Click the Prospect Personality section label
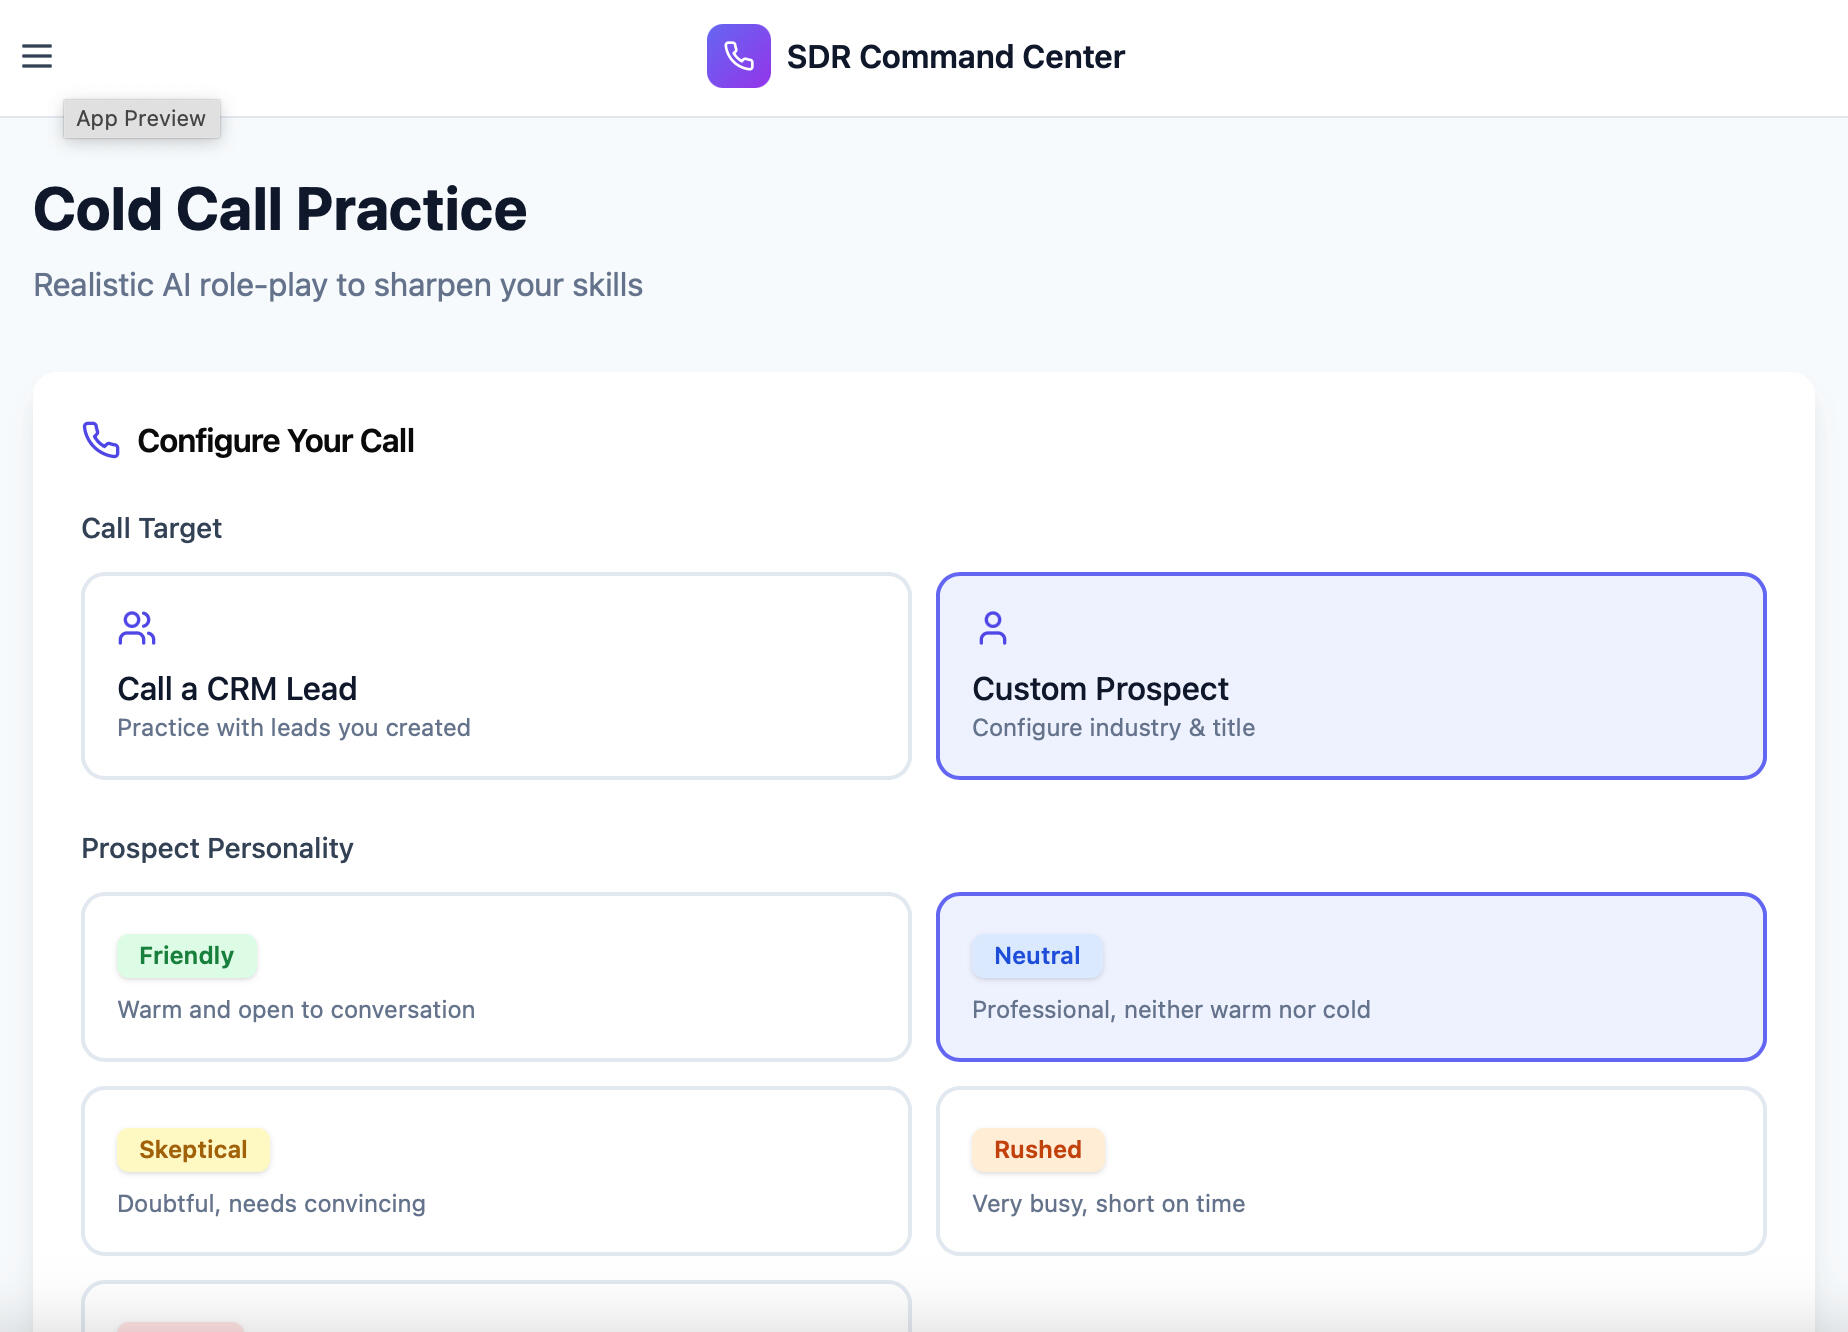 (x=217, y=848)
